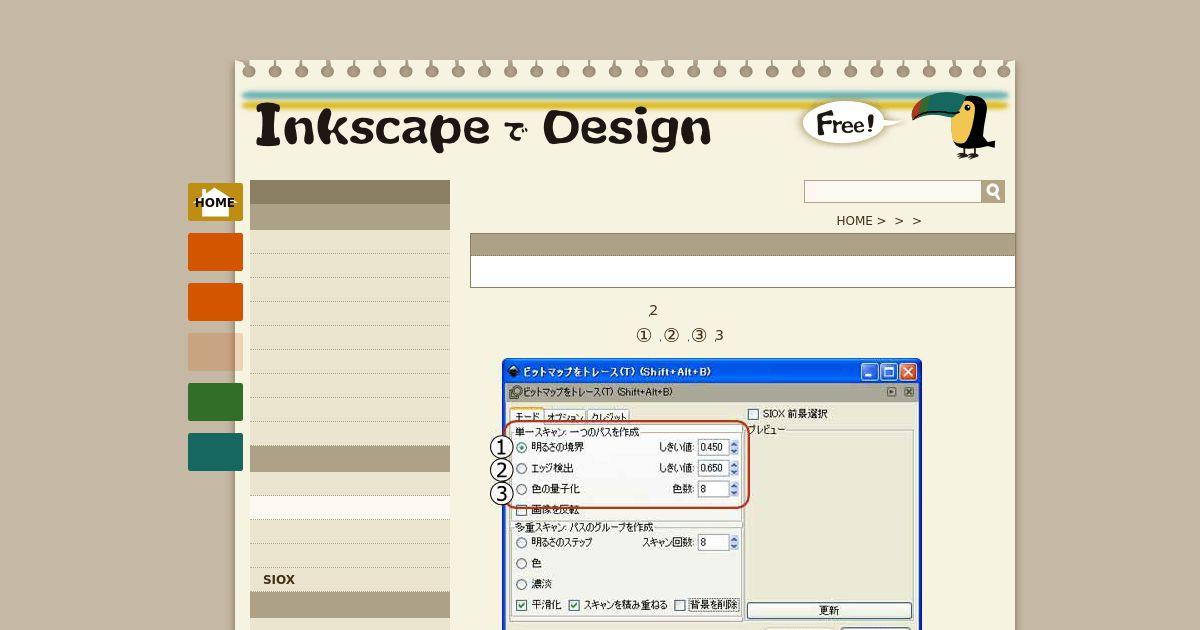This screenshot has width=1200, height=630.
Task: Select the 色の量子化 radio button
Action: coord(521,489)
